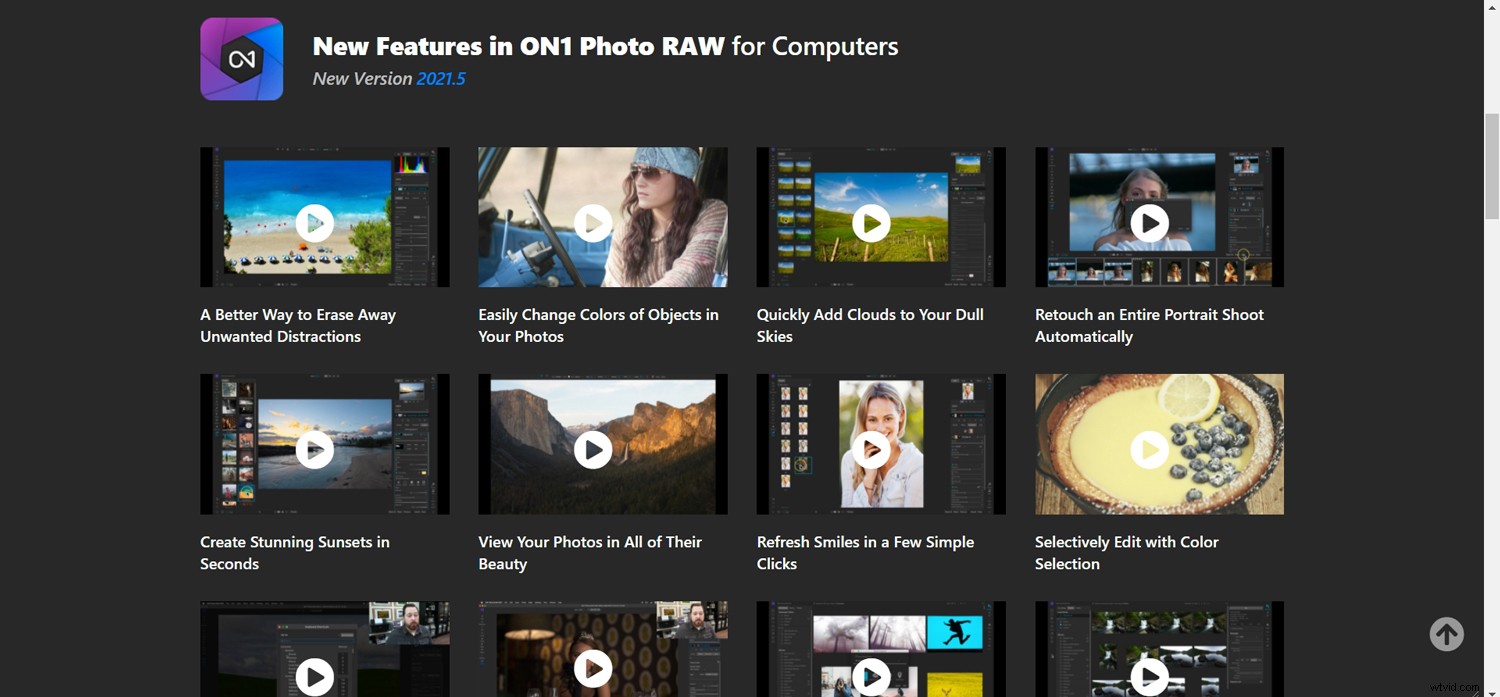Open the 'A Better Way to Erase Away Unwanted Distractions' title link
Viewport: 1500px width, 697px height.
click(x=298, y=325)
